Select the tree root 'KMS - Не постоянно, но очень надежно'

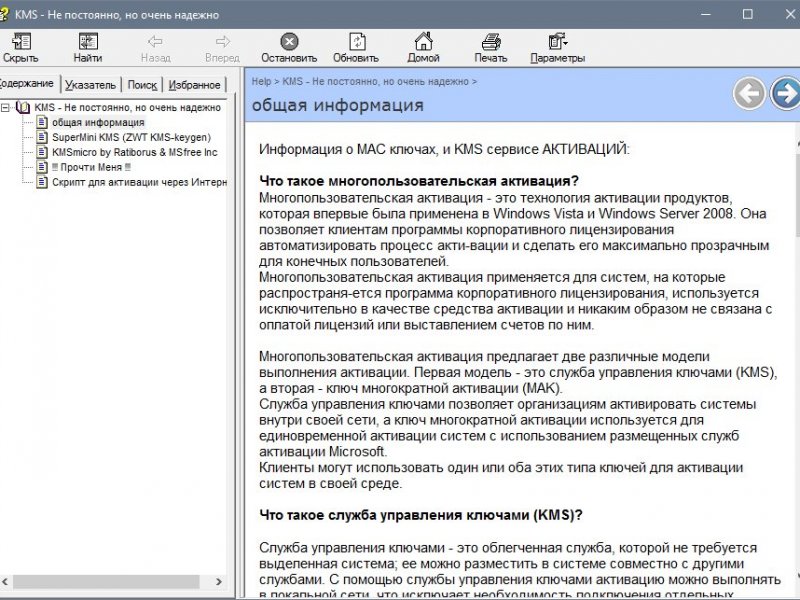click(x=128, y=108)
